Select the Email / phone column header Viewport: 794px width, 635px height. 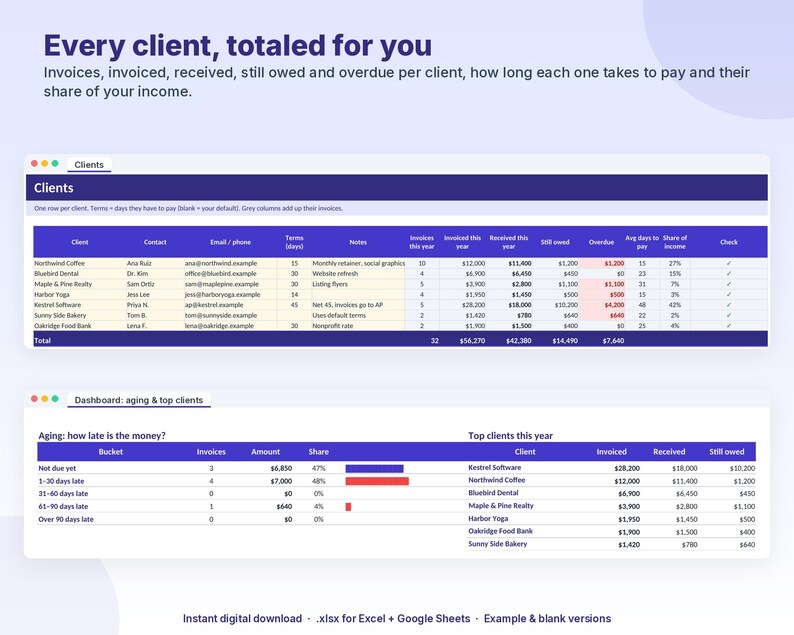pyautogui.click(x=230, y=242)
